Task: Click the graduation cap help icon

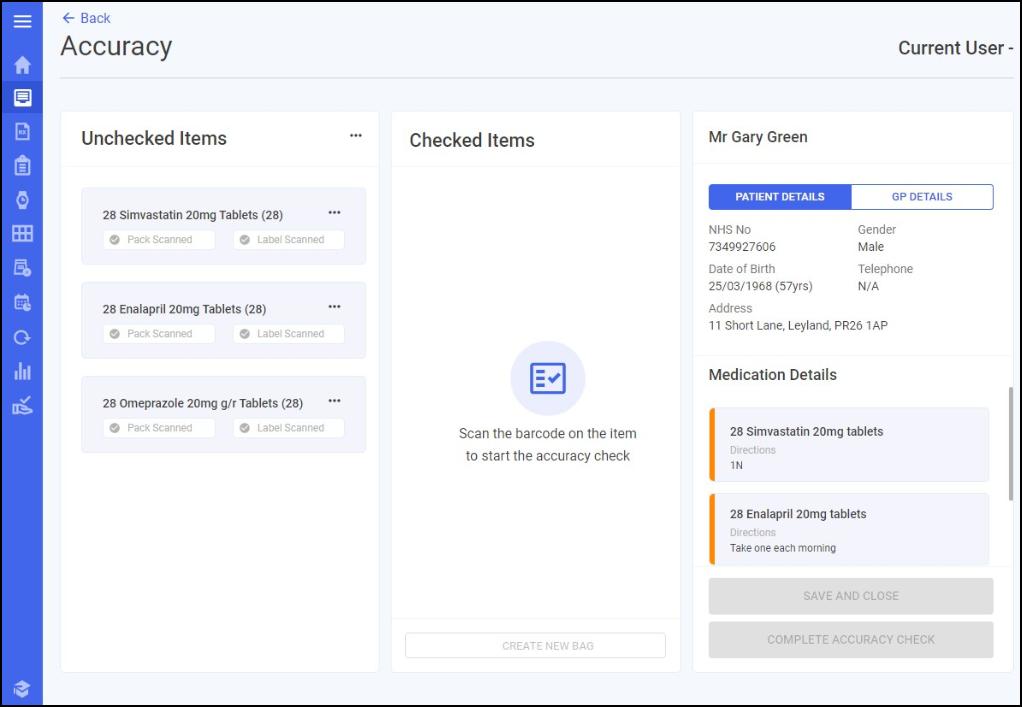Action: 22,689
